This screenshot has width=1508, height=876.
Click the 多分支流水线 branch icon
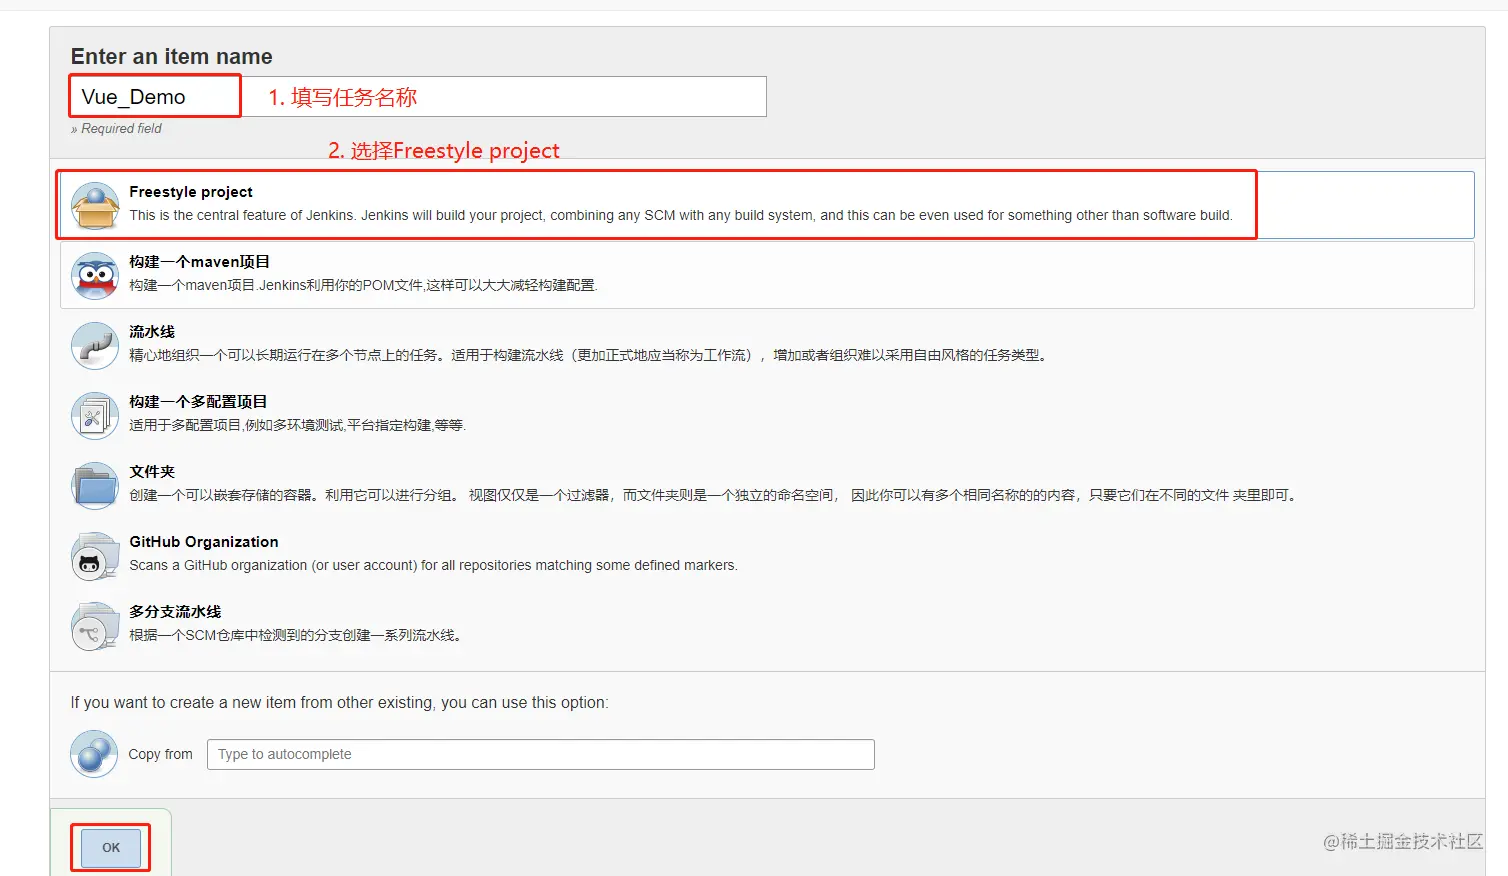[95, 626]
